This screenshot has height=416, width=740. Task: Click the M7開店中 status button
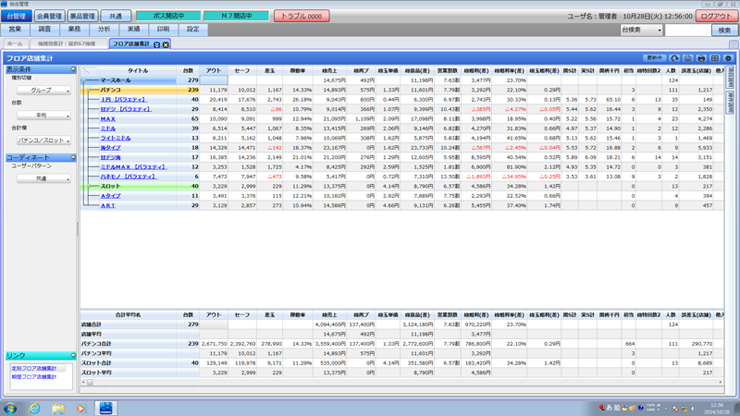(236, 16)
